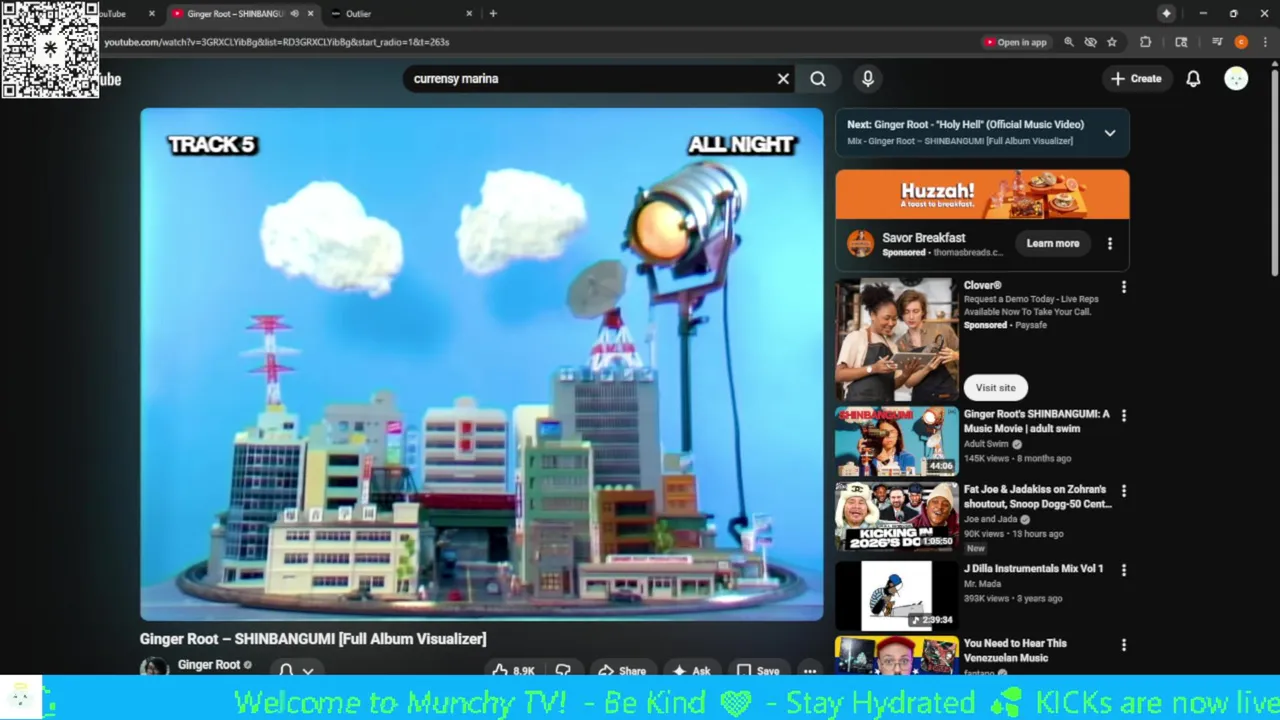This screenshot has height=720, width=1280.
Task: Click the browser zoom magnifier icon
Action: click(x=1069, y=42)
